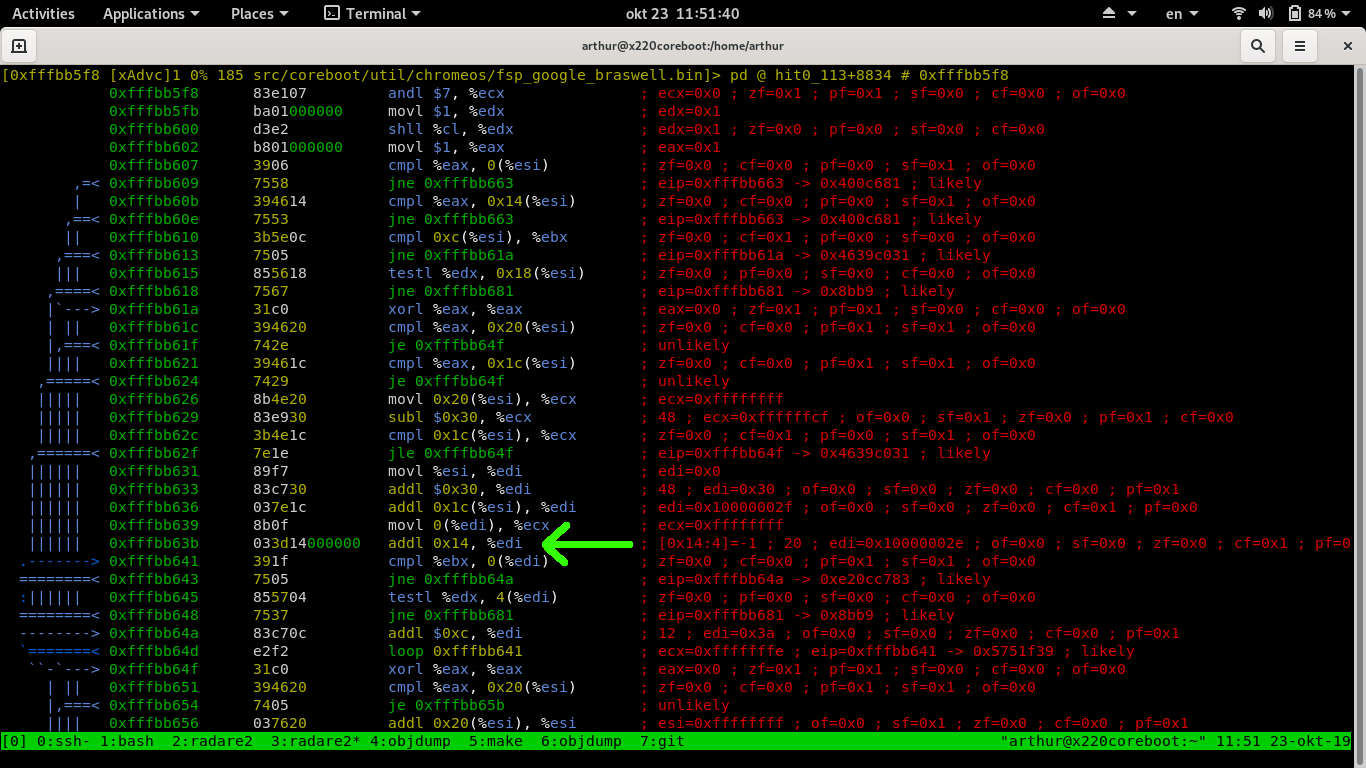Click opcode bytes ba01000000

pos(298,111)
